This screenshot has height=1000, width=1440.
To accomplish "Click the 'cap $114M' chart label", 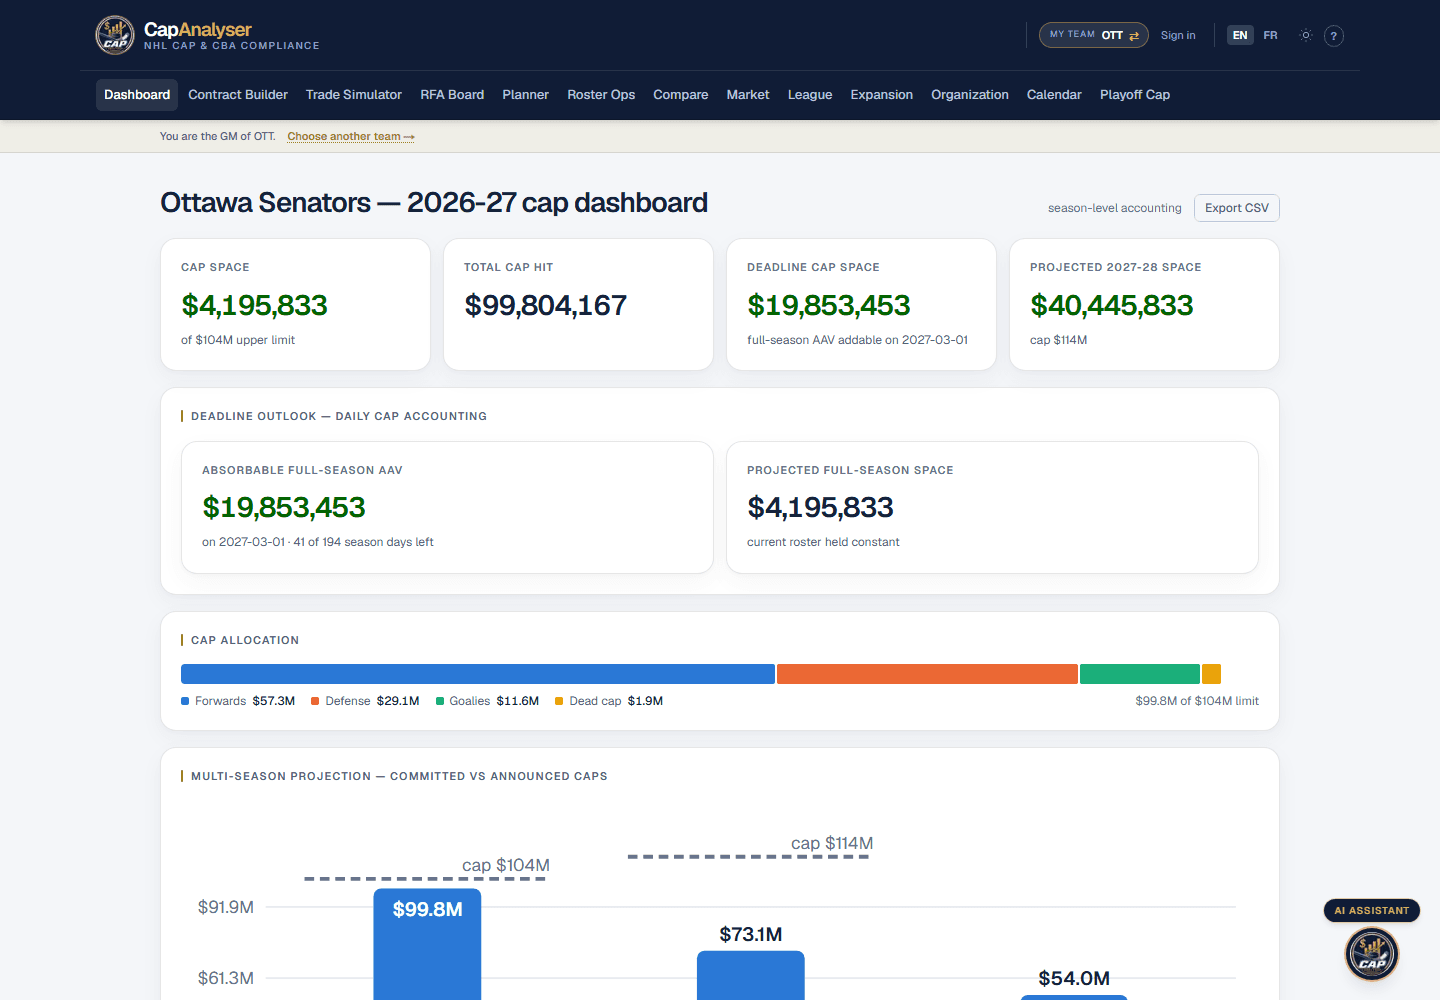I will (832, 843).
